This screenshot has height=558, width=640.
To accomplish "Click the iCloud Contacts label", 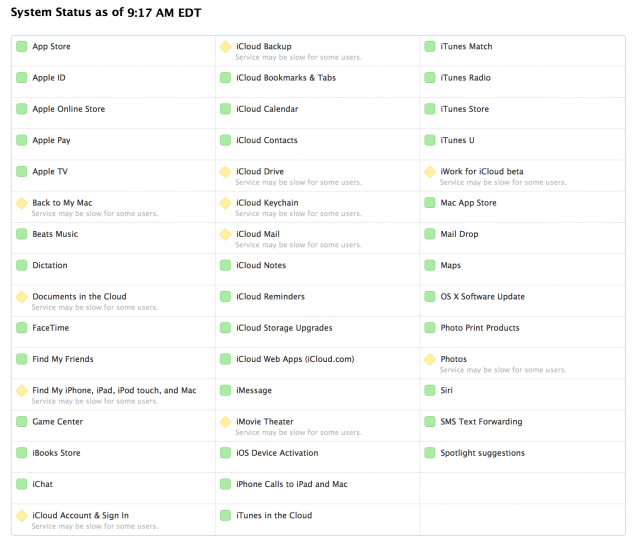I will (x=267, y=140).
